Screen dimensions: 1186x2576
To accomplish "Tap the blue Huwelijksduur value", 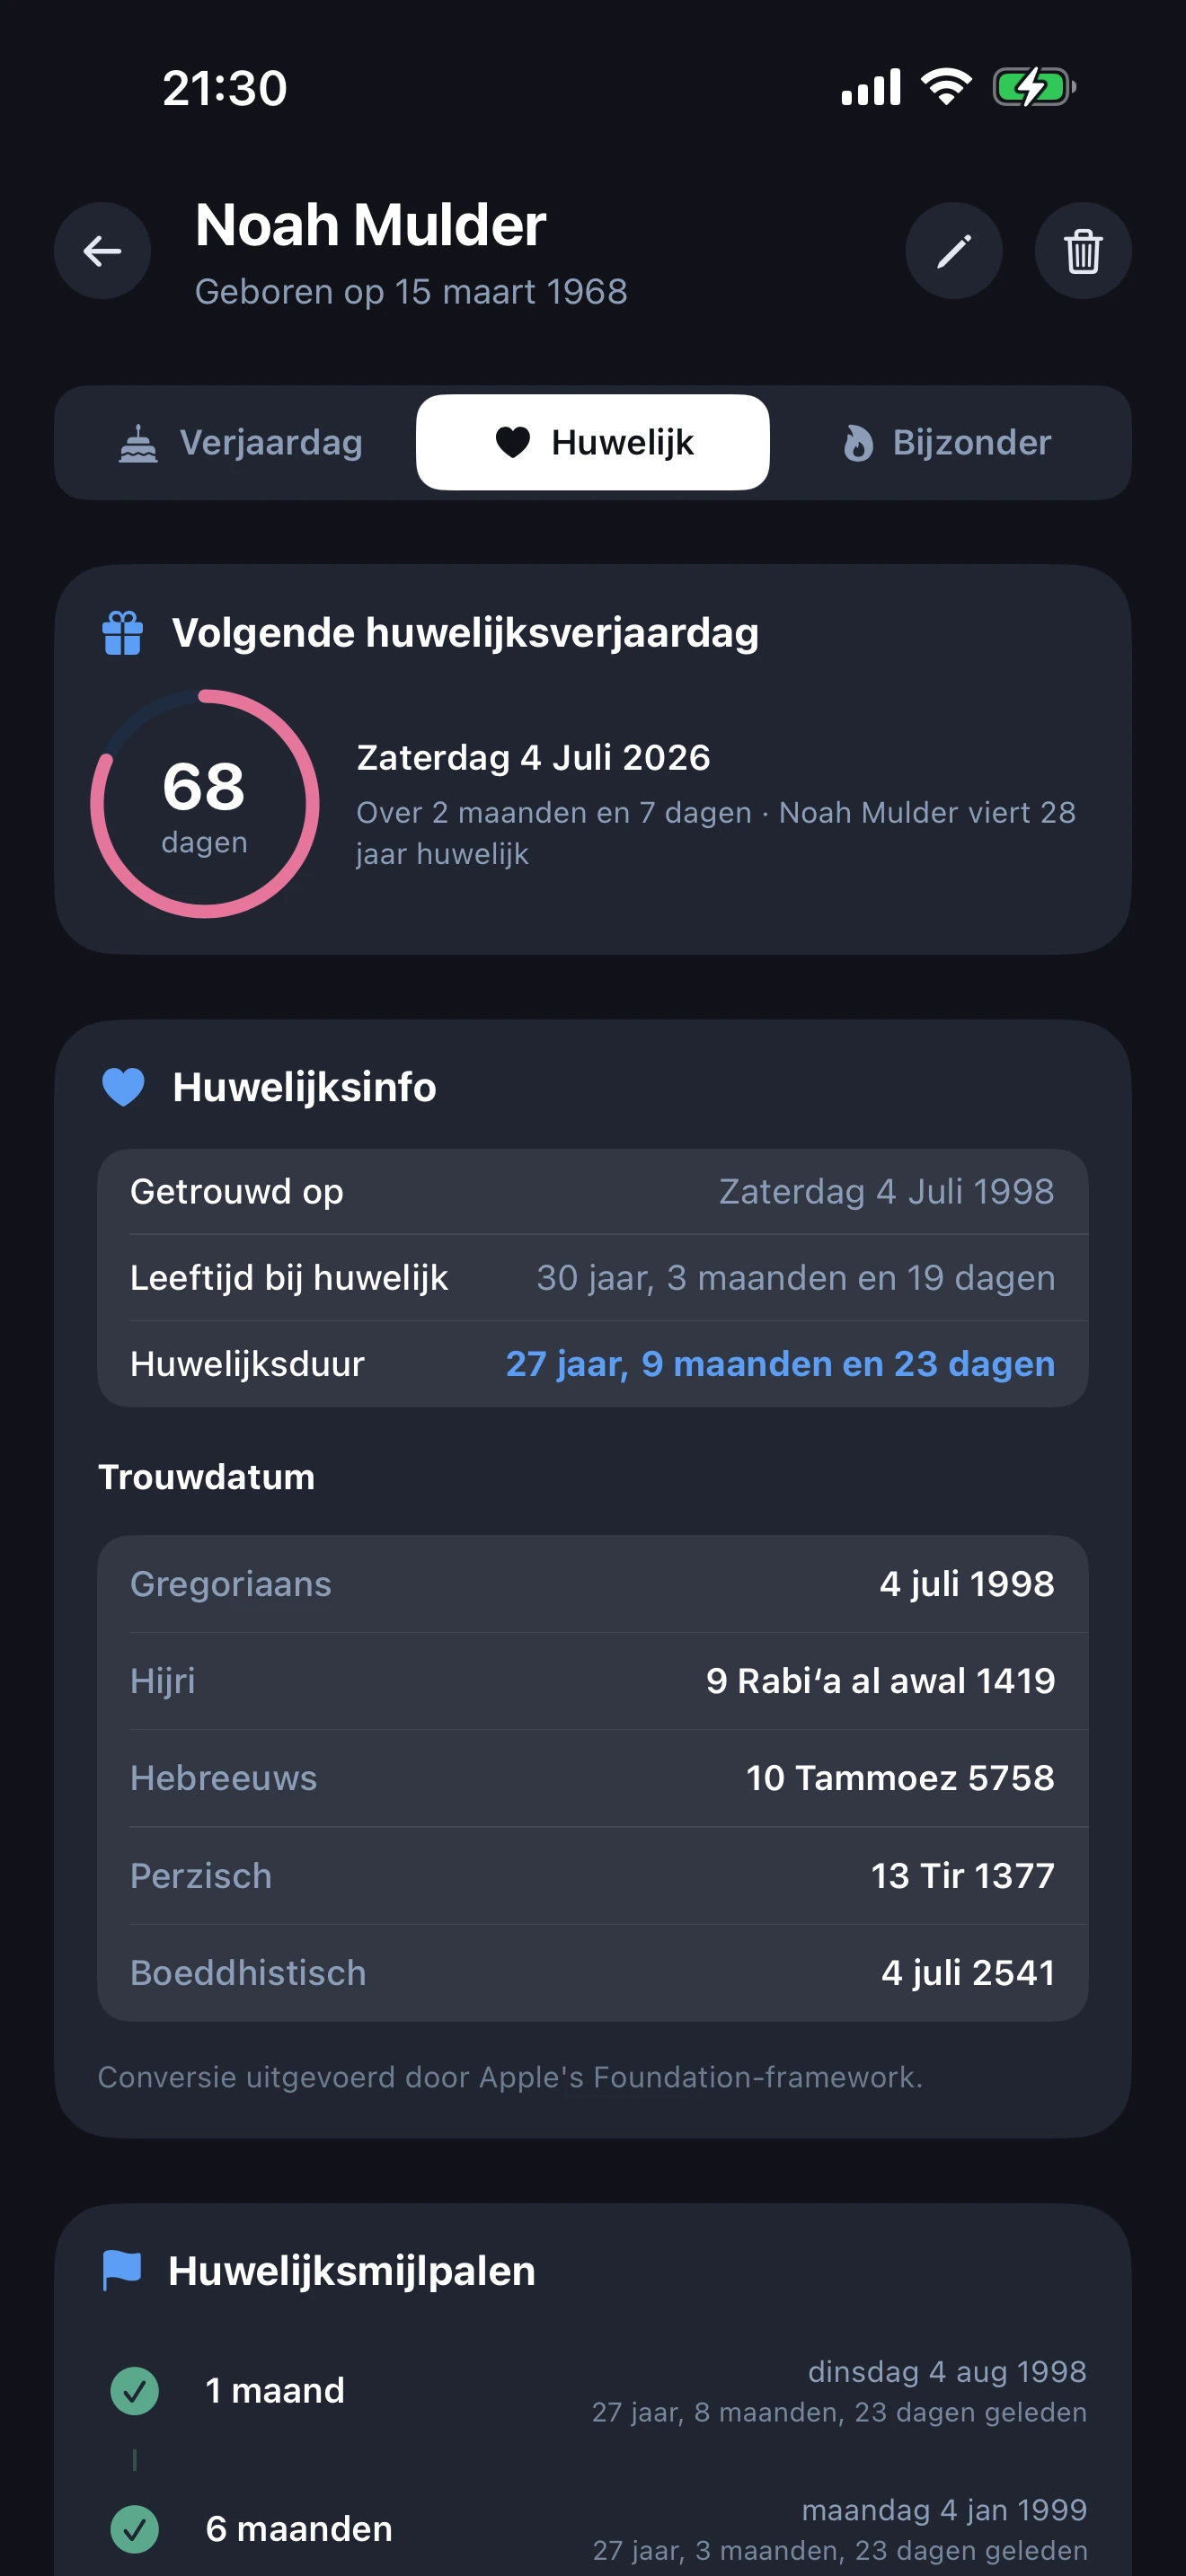I will point(780,1364).
